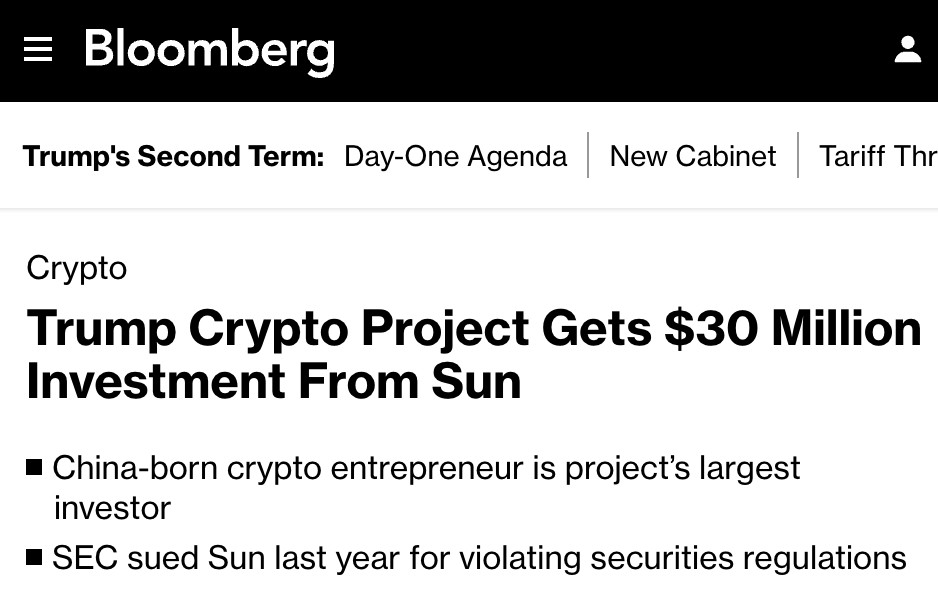Click "Investment From Sun" headline line
Image resolution: width=938 pixels, height=610 pixels.
pos(274,381)
